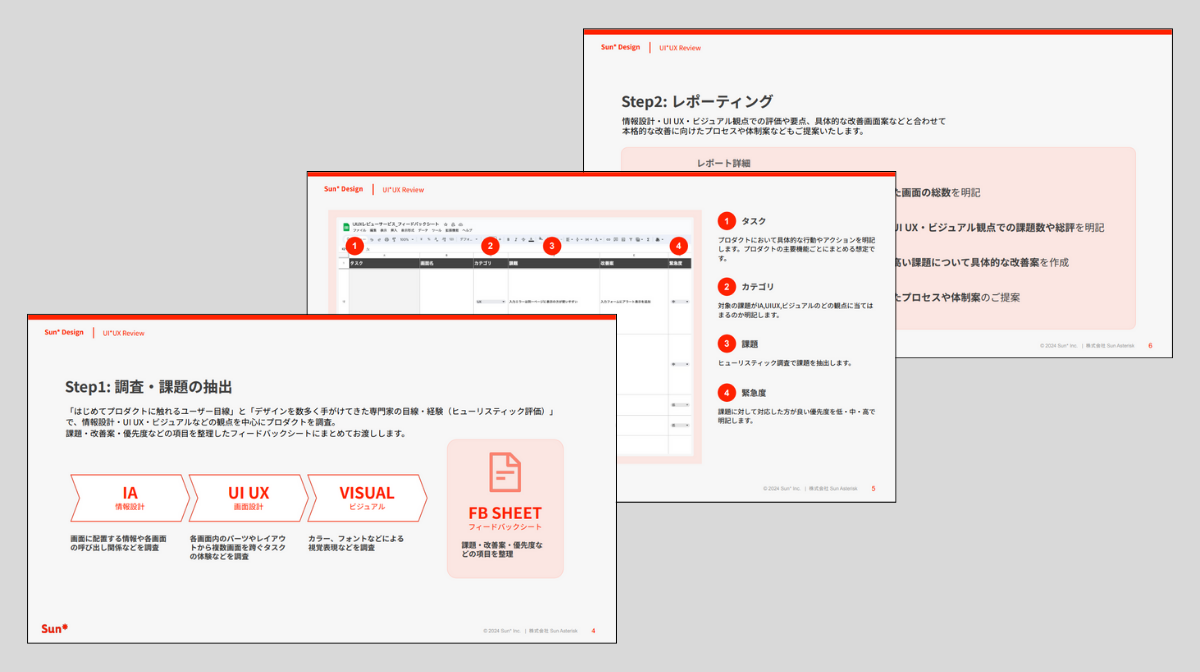Screen dimensions: 1200x672
Task: Click the cloud save status icon
Action: [460, 224]
